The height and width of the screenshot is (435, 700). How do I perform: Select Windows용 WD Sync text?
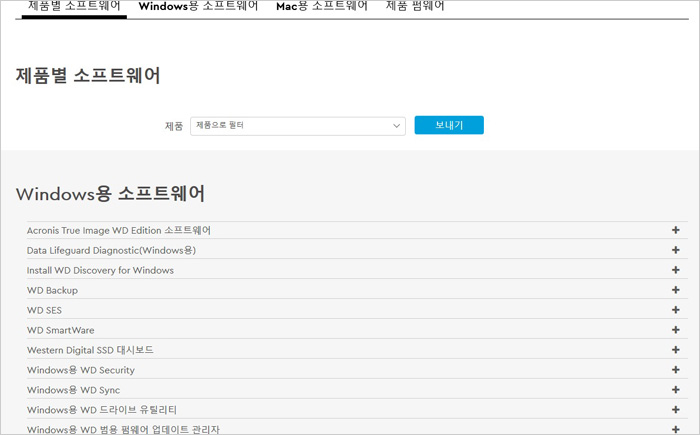[73, 390]
